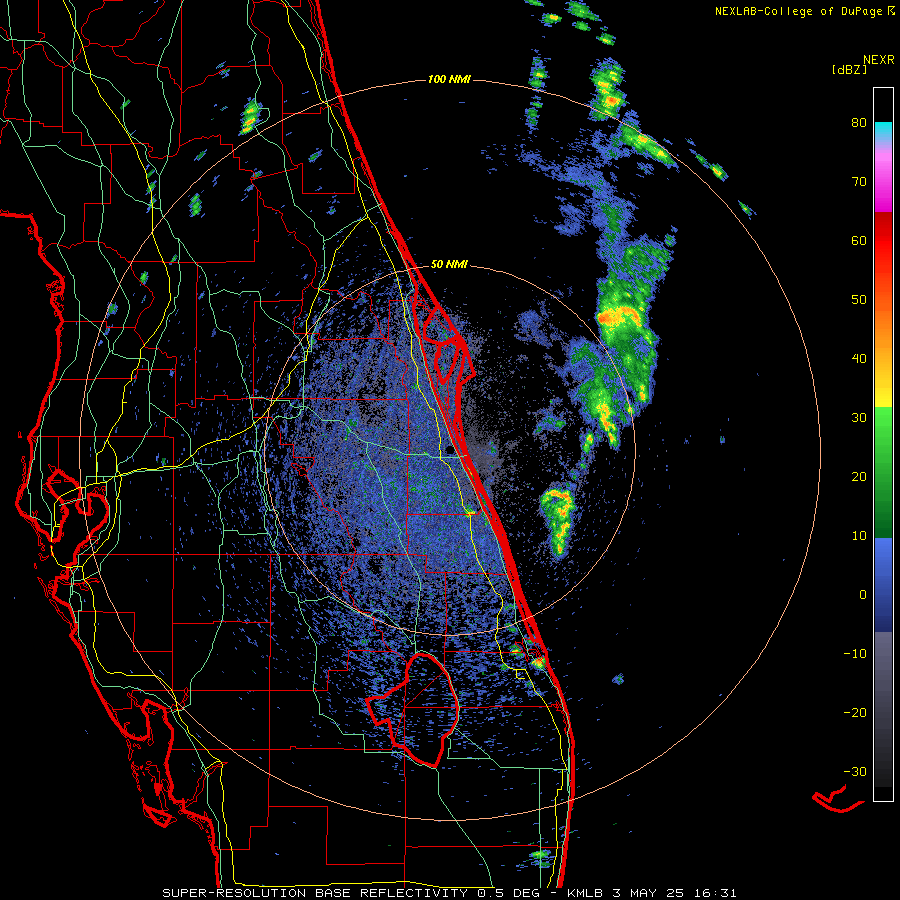Click the 50 NMI range ring label
This screenshot has height=900, width=900.
pyautogui.click(x=449, y=265)
